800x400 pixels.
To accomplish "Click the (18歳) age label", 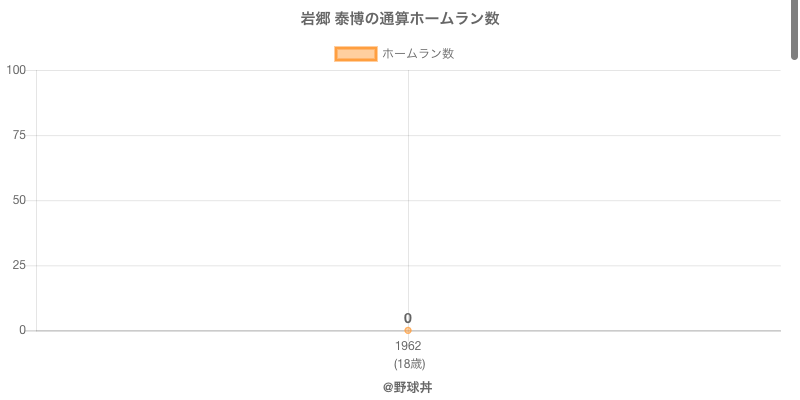I will pos(408,363).
